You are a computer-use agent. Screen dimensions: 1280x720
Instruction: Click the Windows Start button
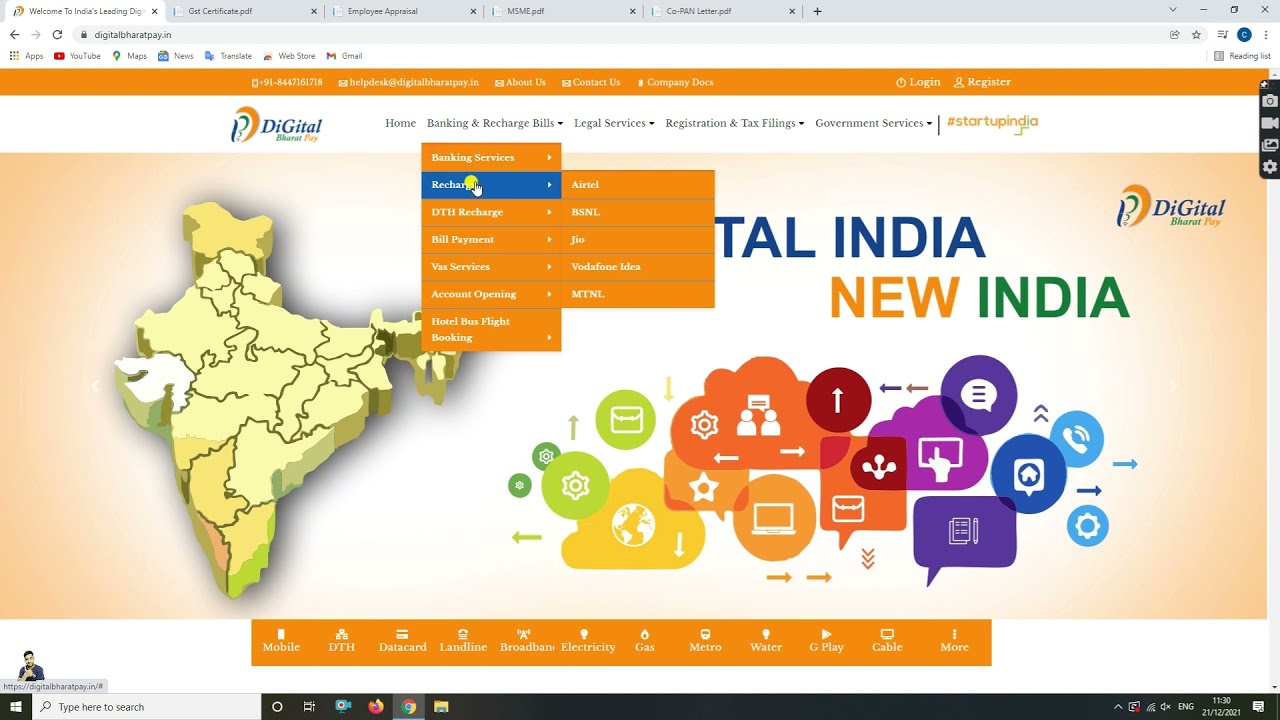(16, 707)
